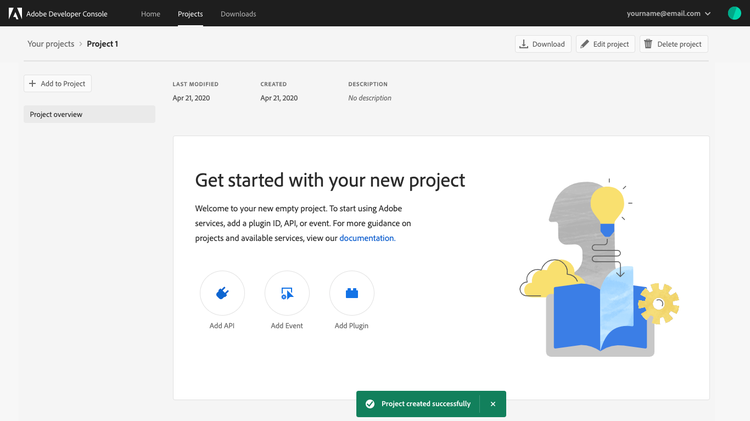Click the user profile avatar
This screenshot has width=750, height=421.
(x=734, y=14)
